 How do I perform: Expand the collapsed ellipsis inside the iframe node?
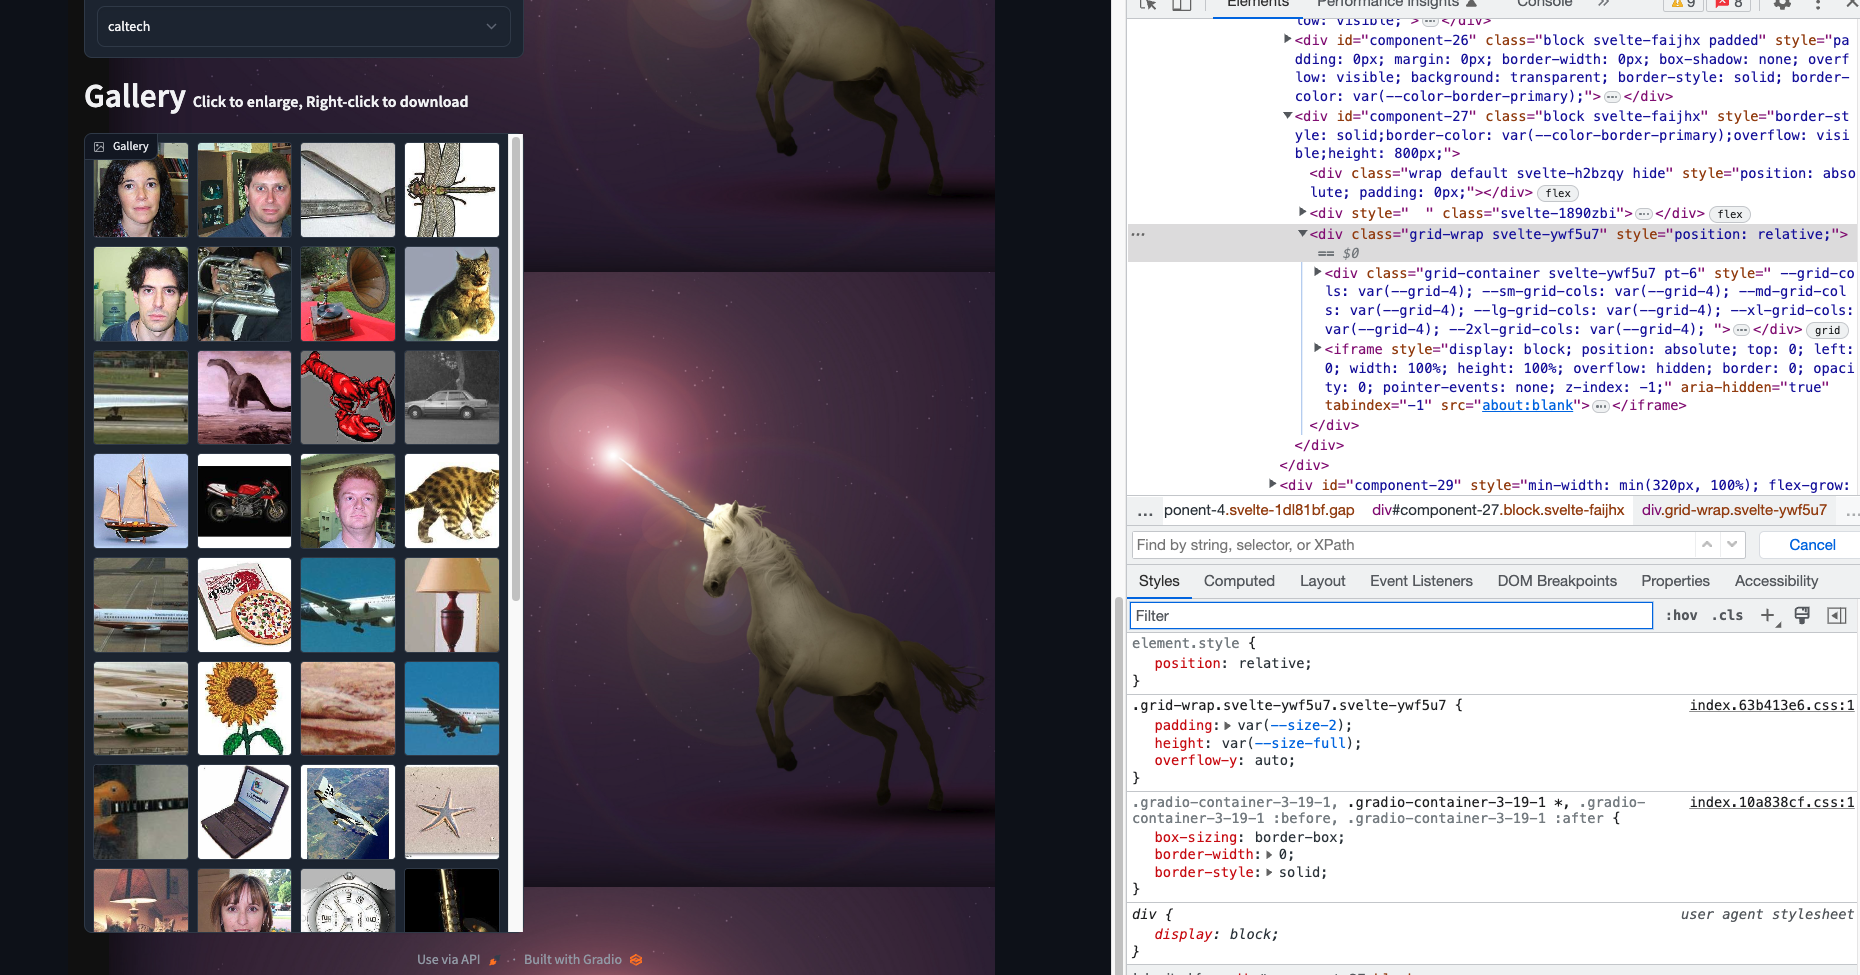[x=1600, y=406]
